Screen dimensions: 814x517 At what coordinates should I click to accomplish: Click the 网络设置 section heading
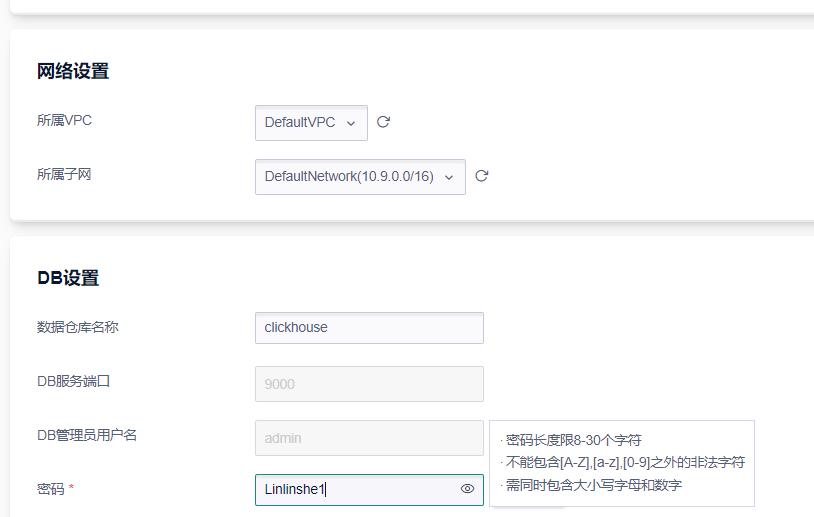click(73, 71)
